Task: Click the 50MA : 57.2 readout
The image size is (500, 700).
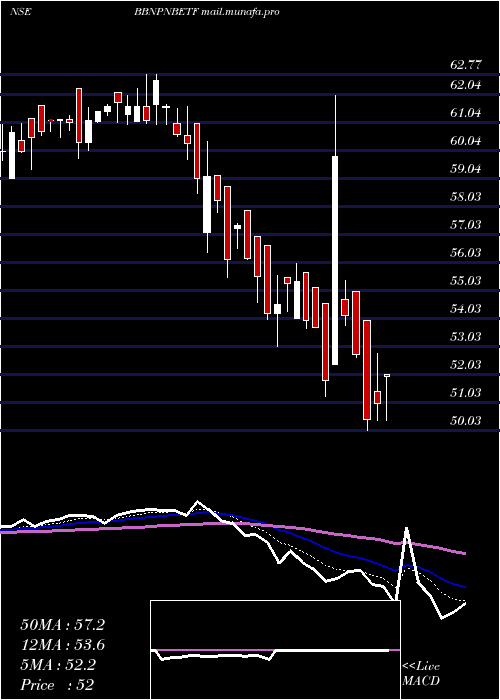Action: 62,625
